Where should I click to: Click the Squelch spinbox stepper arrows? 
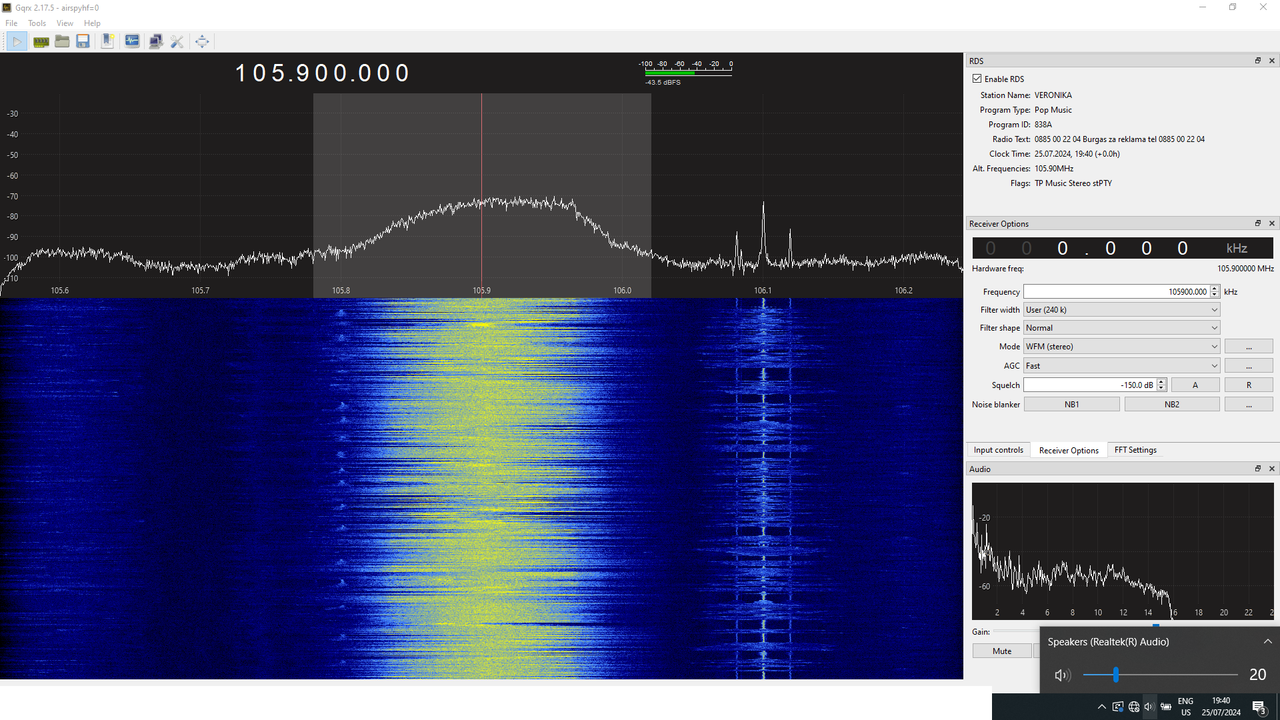pyautogui.click(x=1161, y=385)
